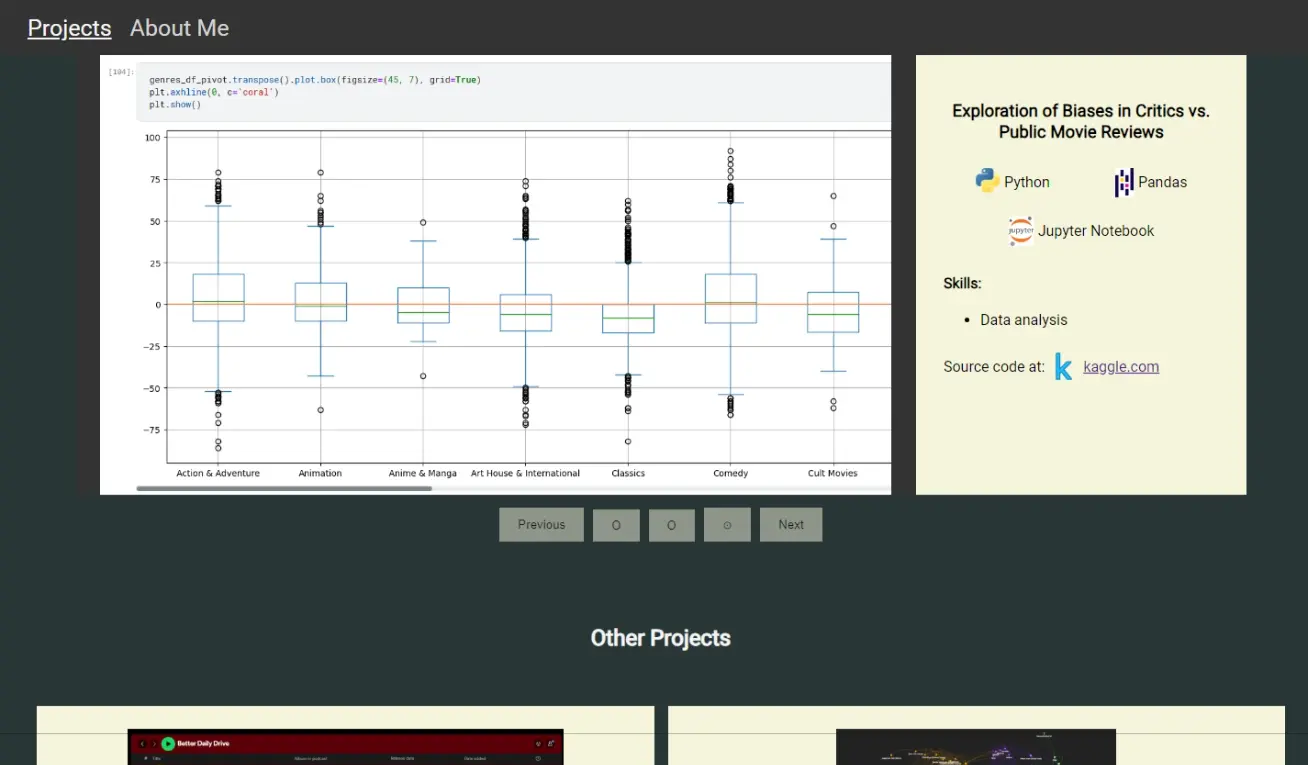Click the boxplot notebook screenshot image
The height and width of the screenshot is (765, 1308).
495,274
